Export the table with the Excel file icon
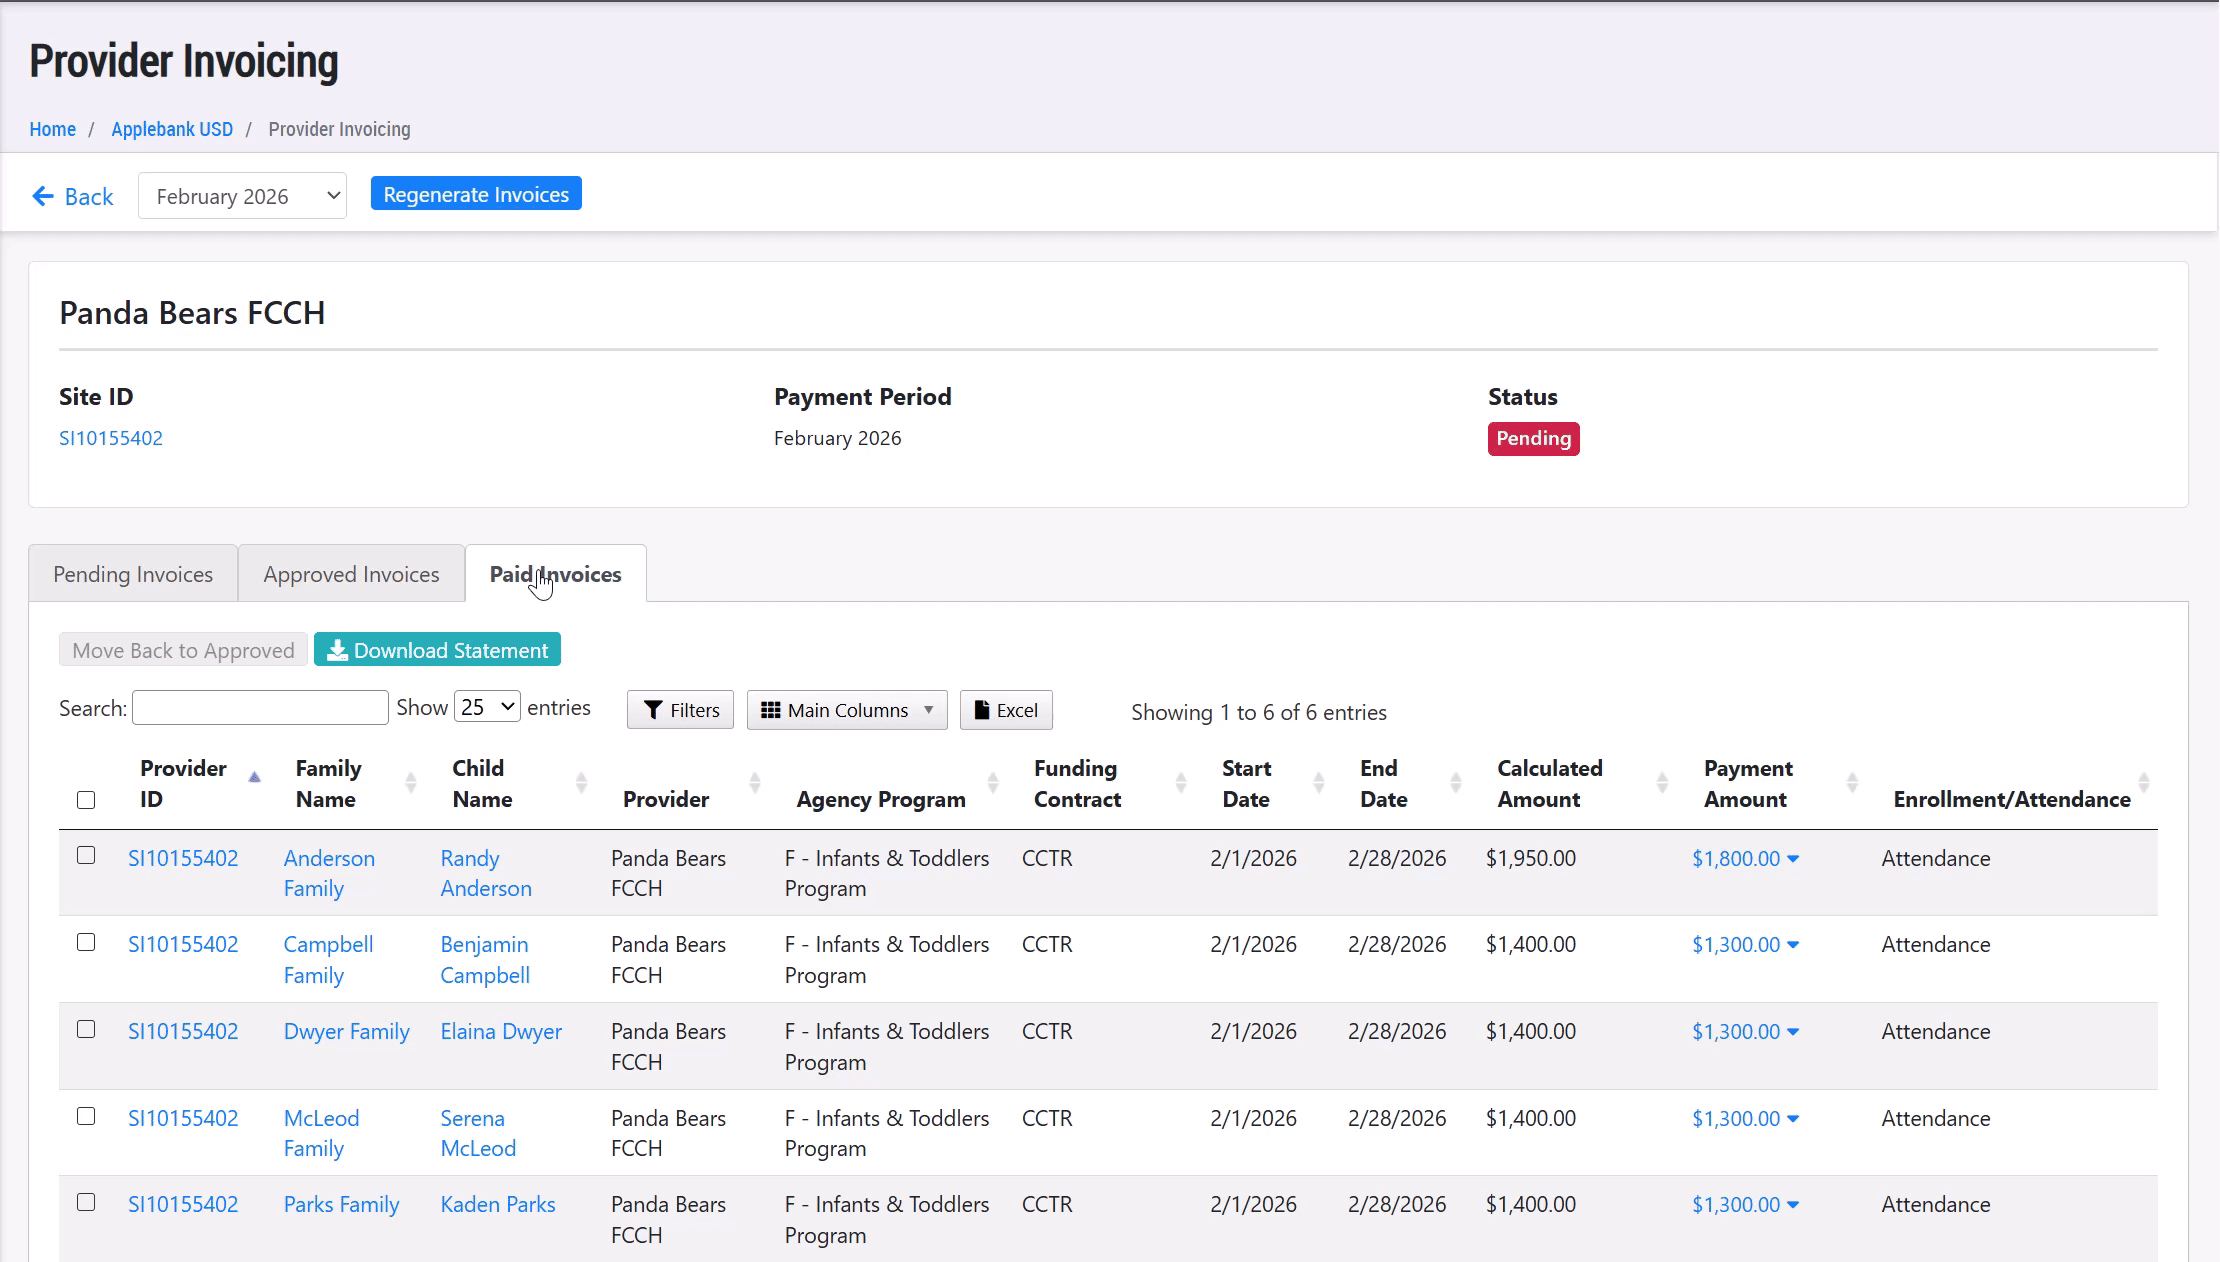The width and height of the screenshot is (2220, 1262). pos(982,710)
